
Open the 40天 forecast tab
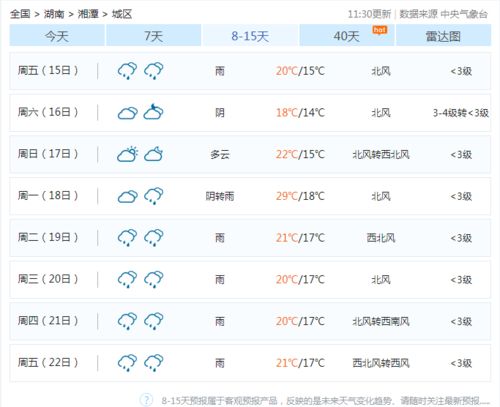[347, 35]
